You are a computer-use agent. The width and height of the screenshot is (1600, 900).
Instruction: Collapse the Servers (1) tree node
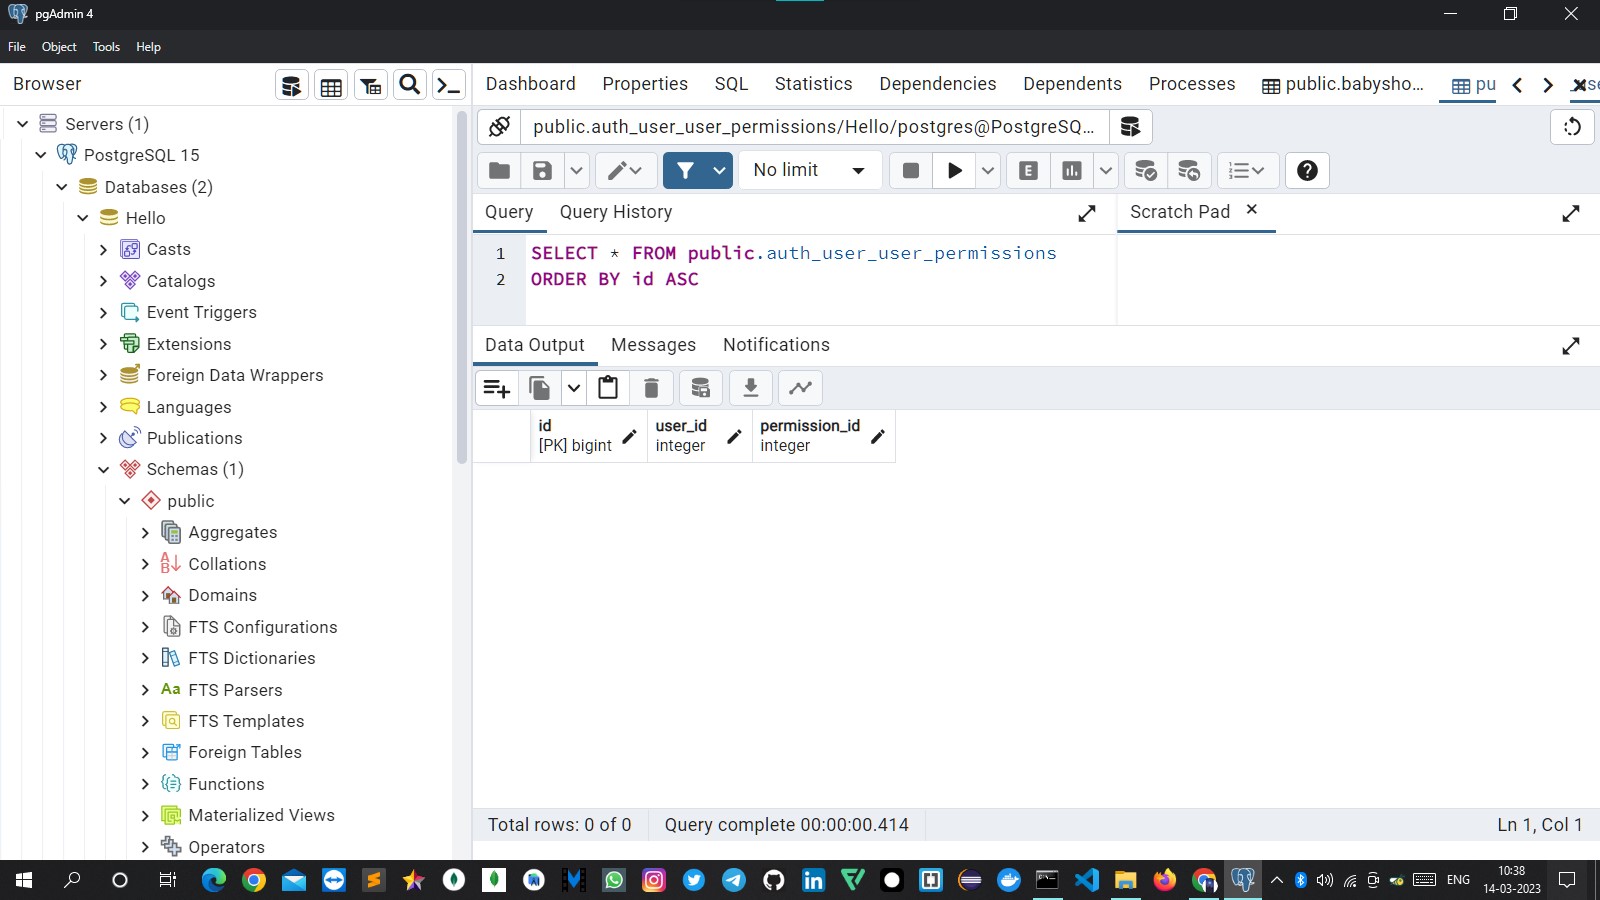coord(22,124)
